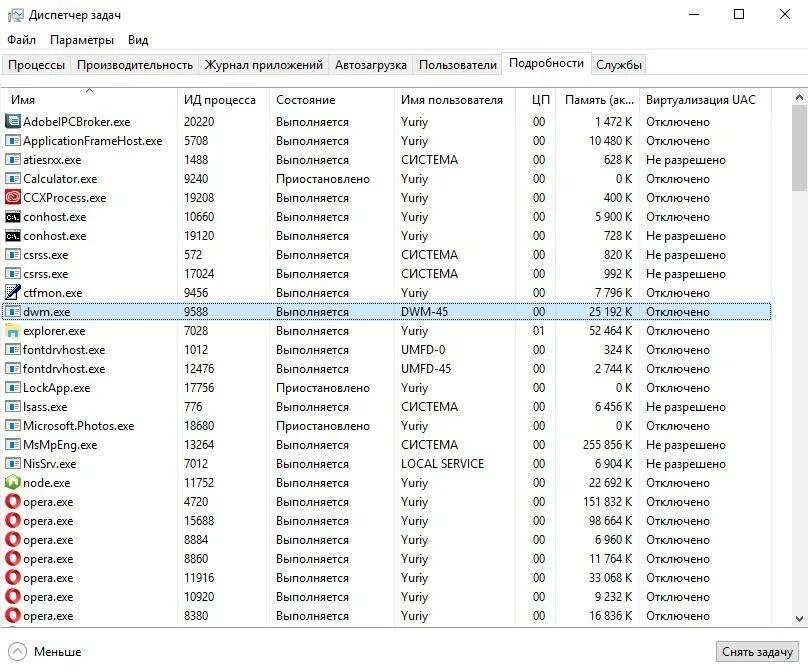Click the dwm.exe process icon
The width and height of the screenshot is (808, 672).
coord(12,311)
